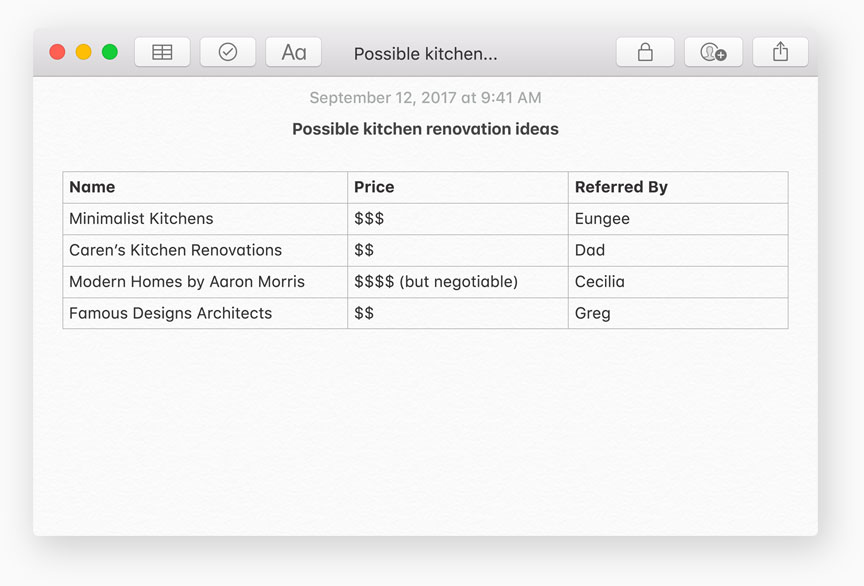Click the yellow minimize window button
Screen dimensions: 864x586
(x=84, y=52)
